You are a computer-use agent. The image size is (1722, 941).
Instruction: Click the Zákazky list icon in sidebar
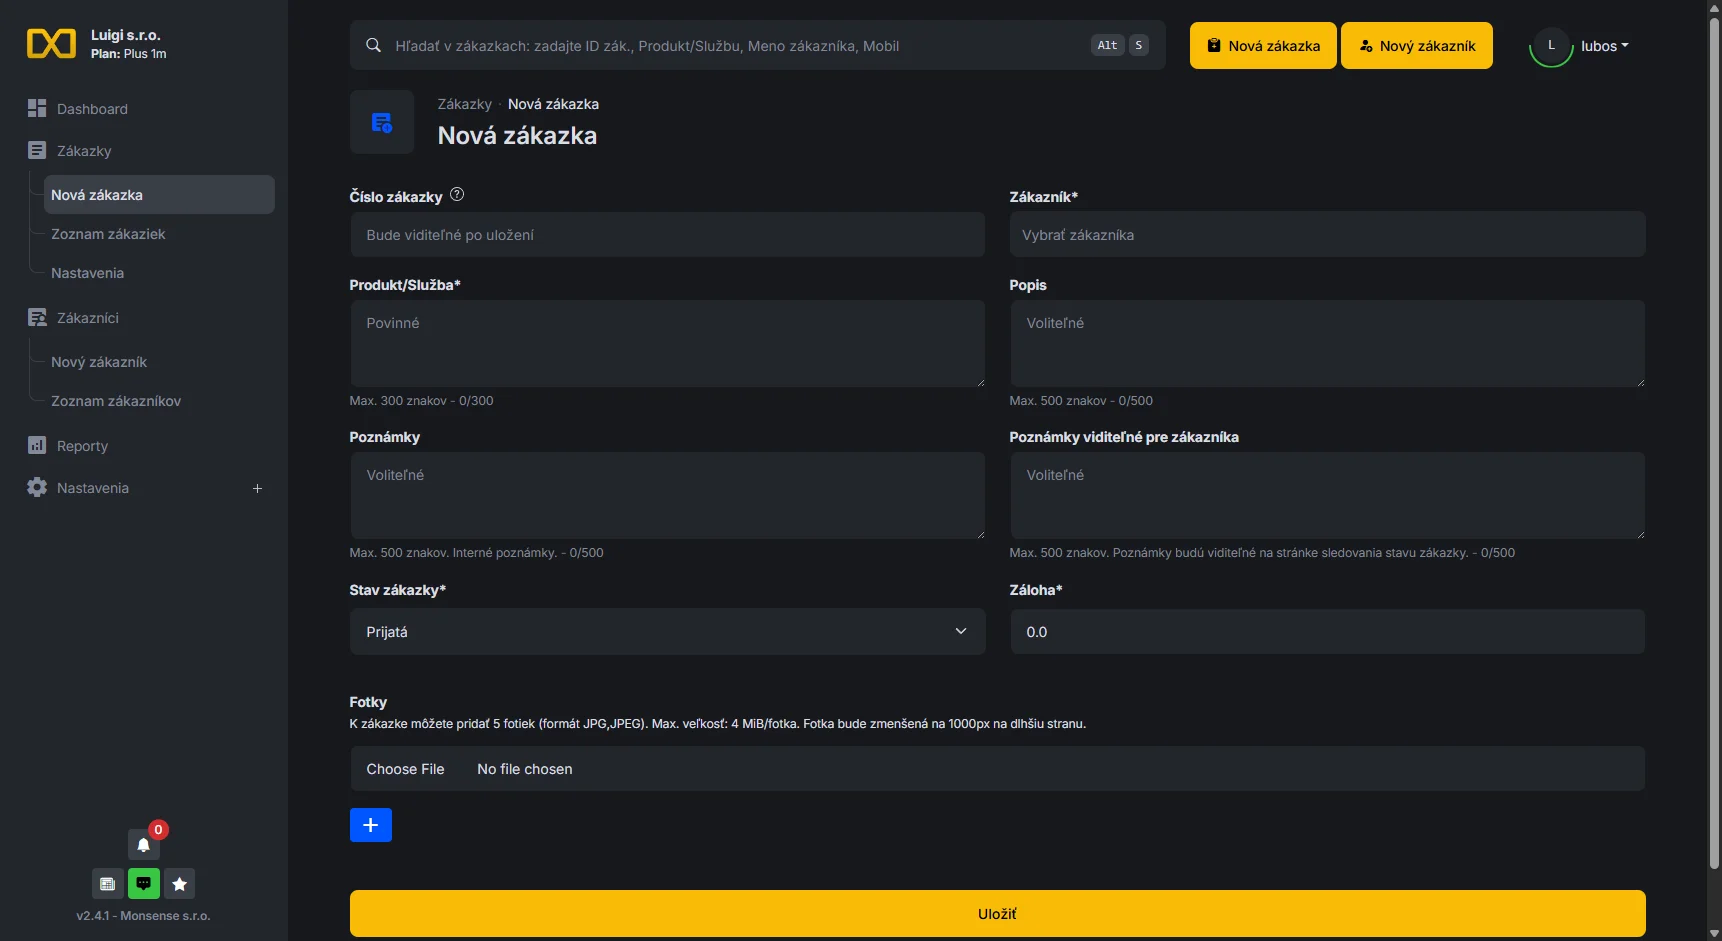coord(37,150)
